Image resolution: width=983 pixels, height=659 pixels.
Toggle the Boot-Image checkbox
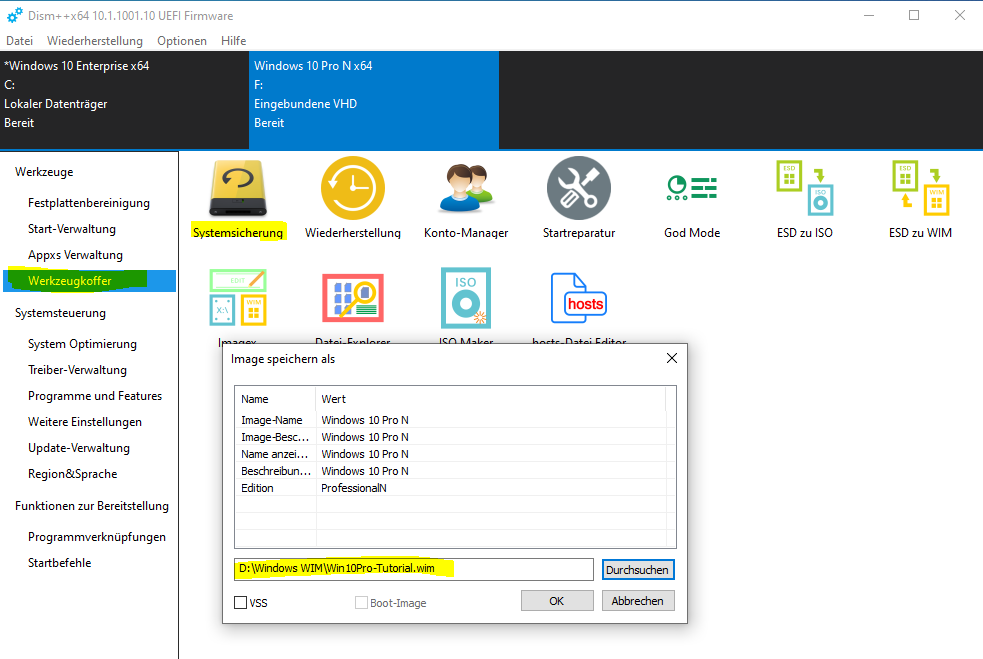361,603
